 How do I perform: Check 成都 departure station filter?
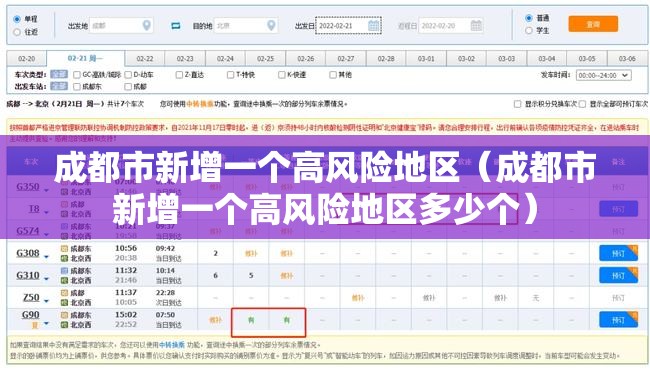[x=128, y=87]
